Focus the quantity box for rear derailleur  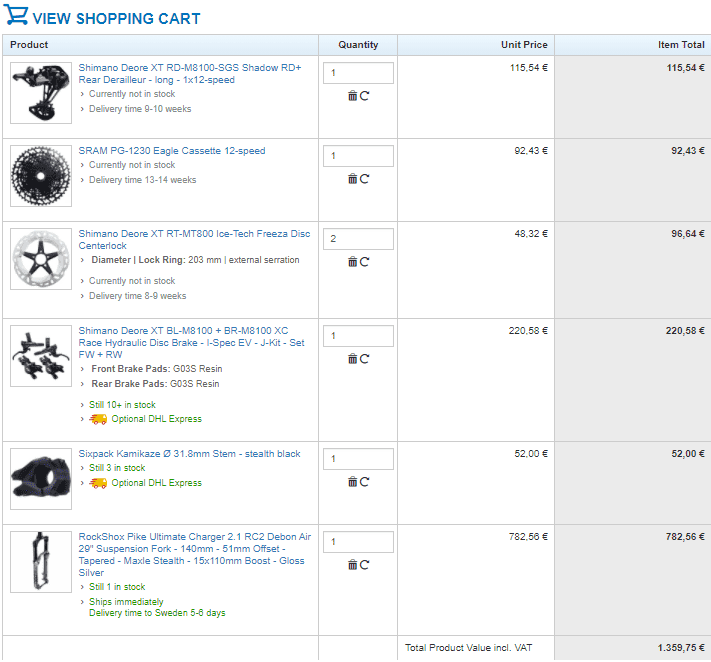[358, 73]
